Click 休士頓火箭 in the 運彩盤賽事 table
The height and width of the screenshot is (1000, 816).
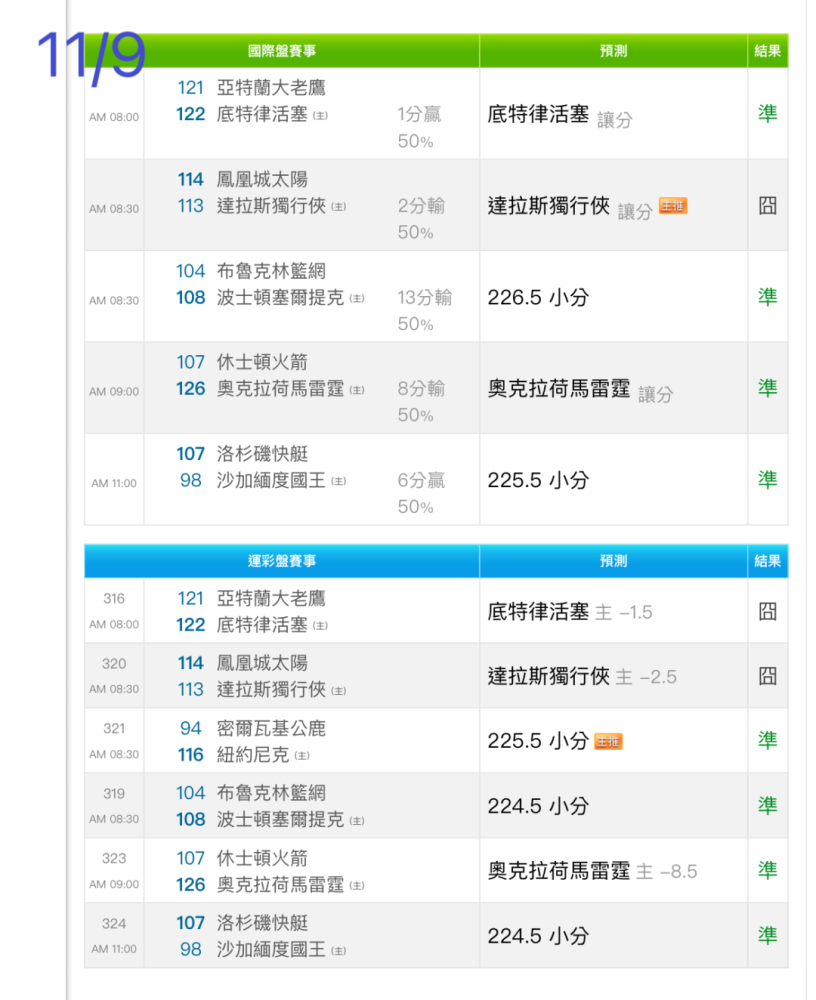[262, 858]
